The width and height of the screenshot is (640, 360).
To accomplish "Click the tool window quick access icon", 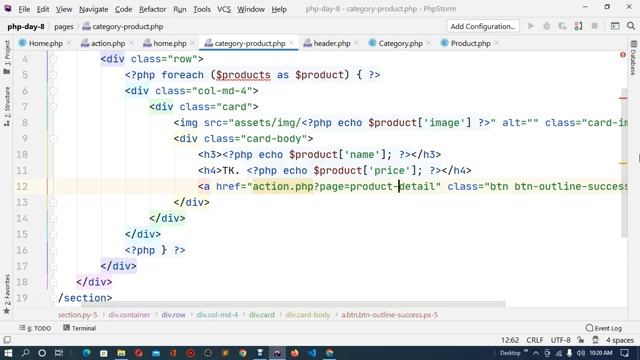I will [7, 340].
